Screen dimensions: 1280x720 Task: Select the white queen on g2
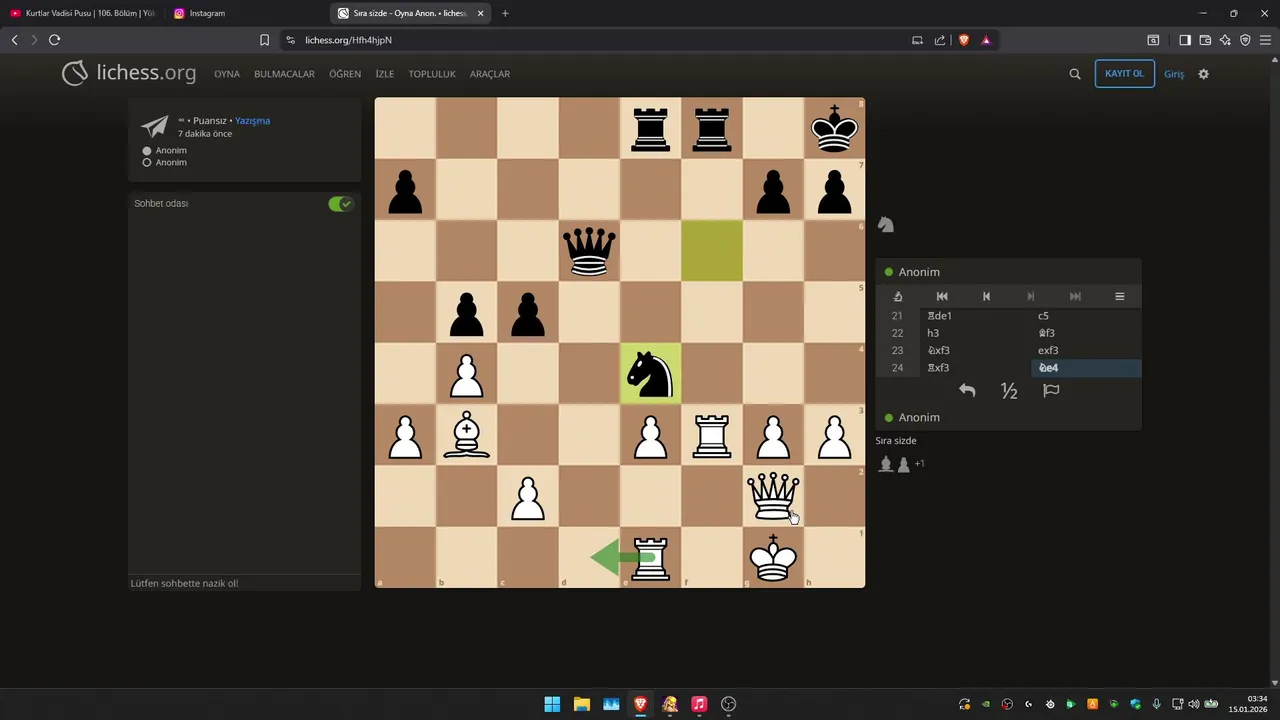(773, 497)
